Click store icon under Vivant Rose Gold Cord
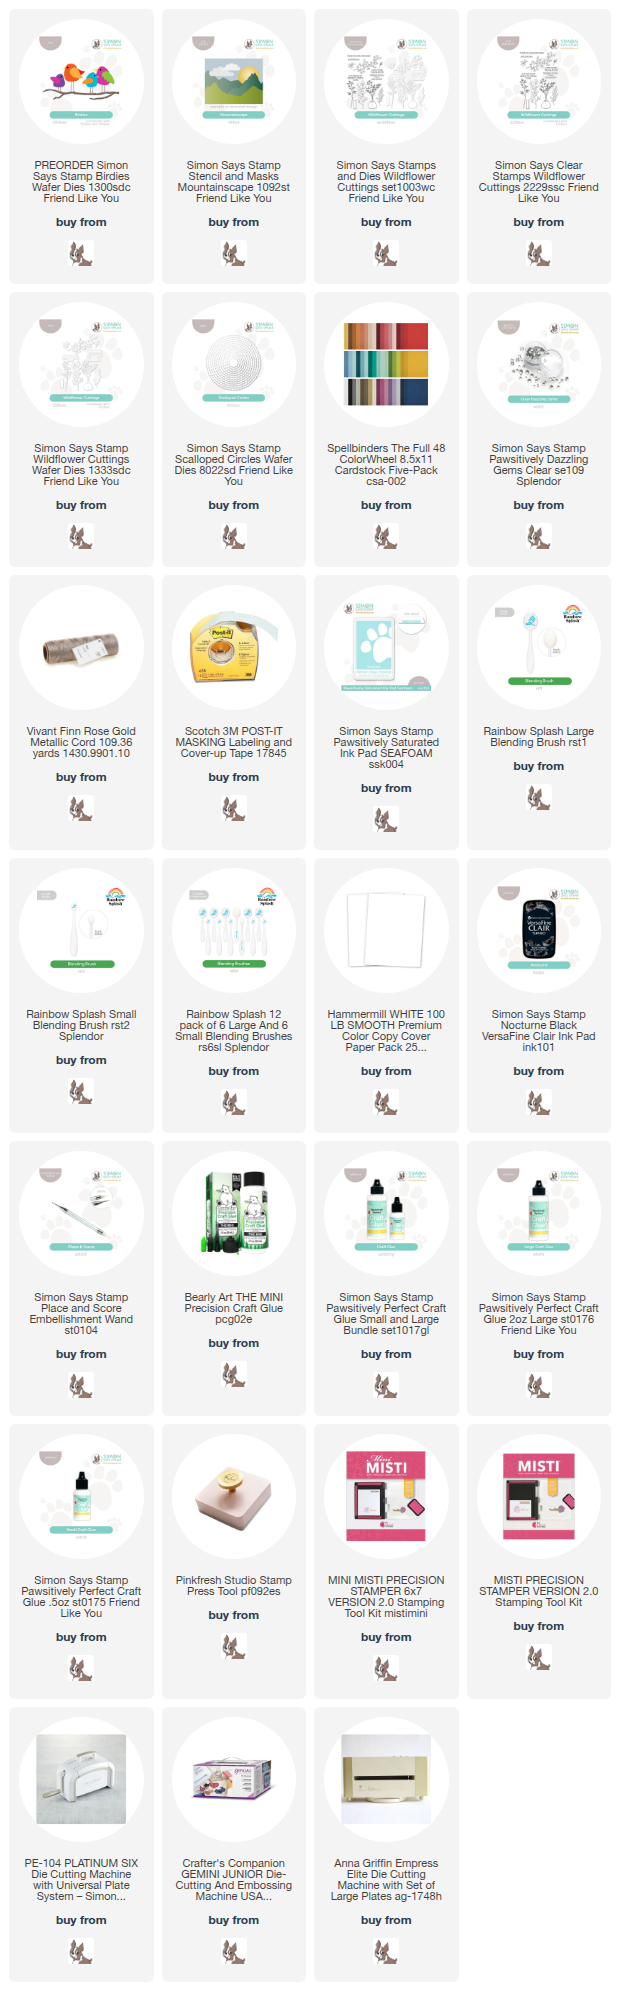This screenshot has width=620, height=2003. coord(81,809)
